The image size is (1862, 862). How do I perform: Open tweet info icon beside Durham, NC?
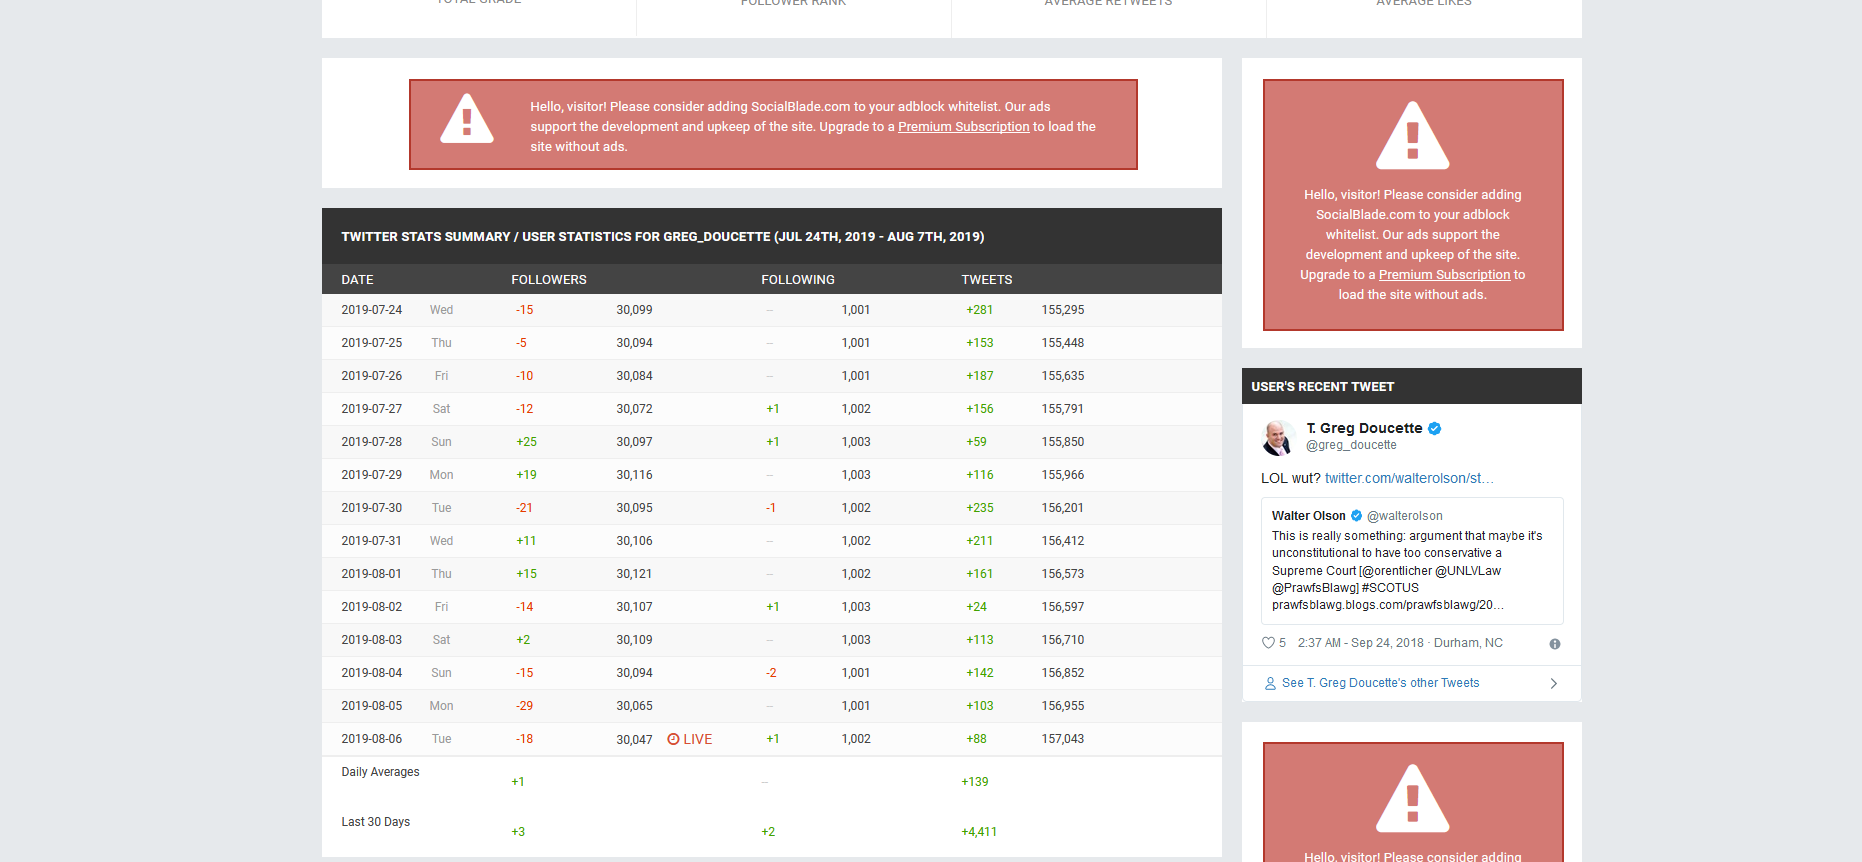(1555, 644)
